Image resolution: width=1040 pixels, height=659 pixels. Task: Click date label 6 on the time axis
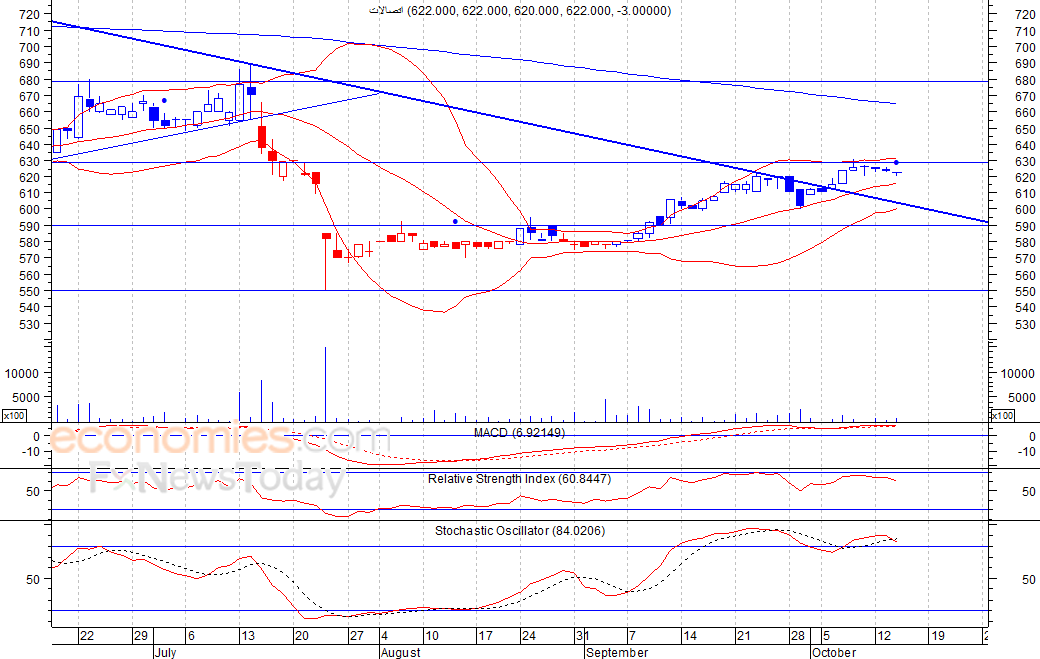click(x=191, y=636)
